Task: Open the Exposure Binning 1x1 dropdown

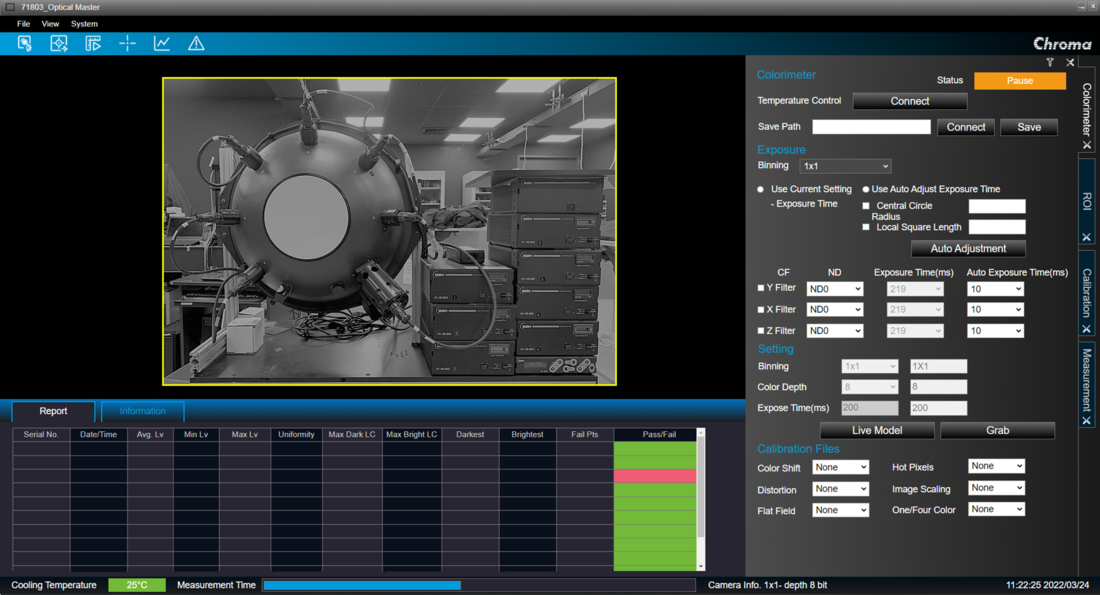Action: click(x=845, y=166)
